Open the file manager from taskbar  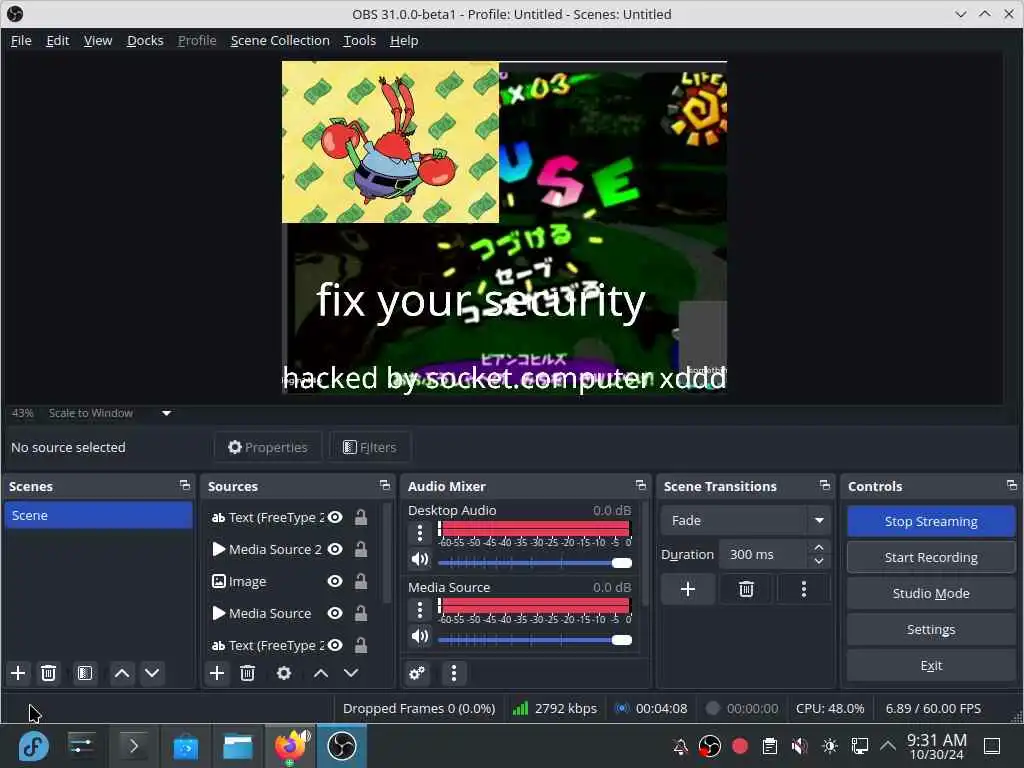[238, 746]
